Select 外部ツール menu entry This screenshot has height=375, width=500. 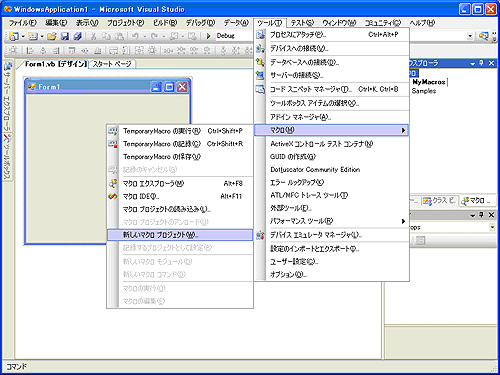(x=332, y=208)
